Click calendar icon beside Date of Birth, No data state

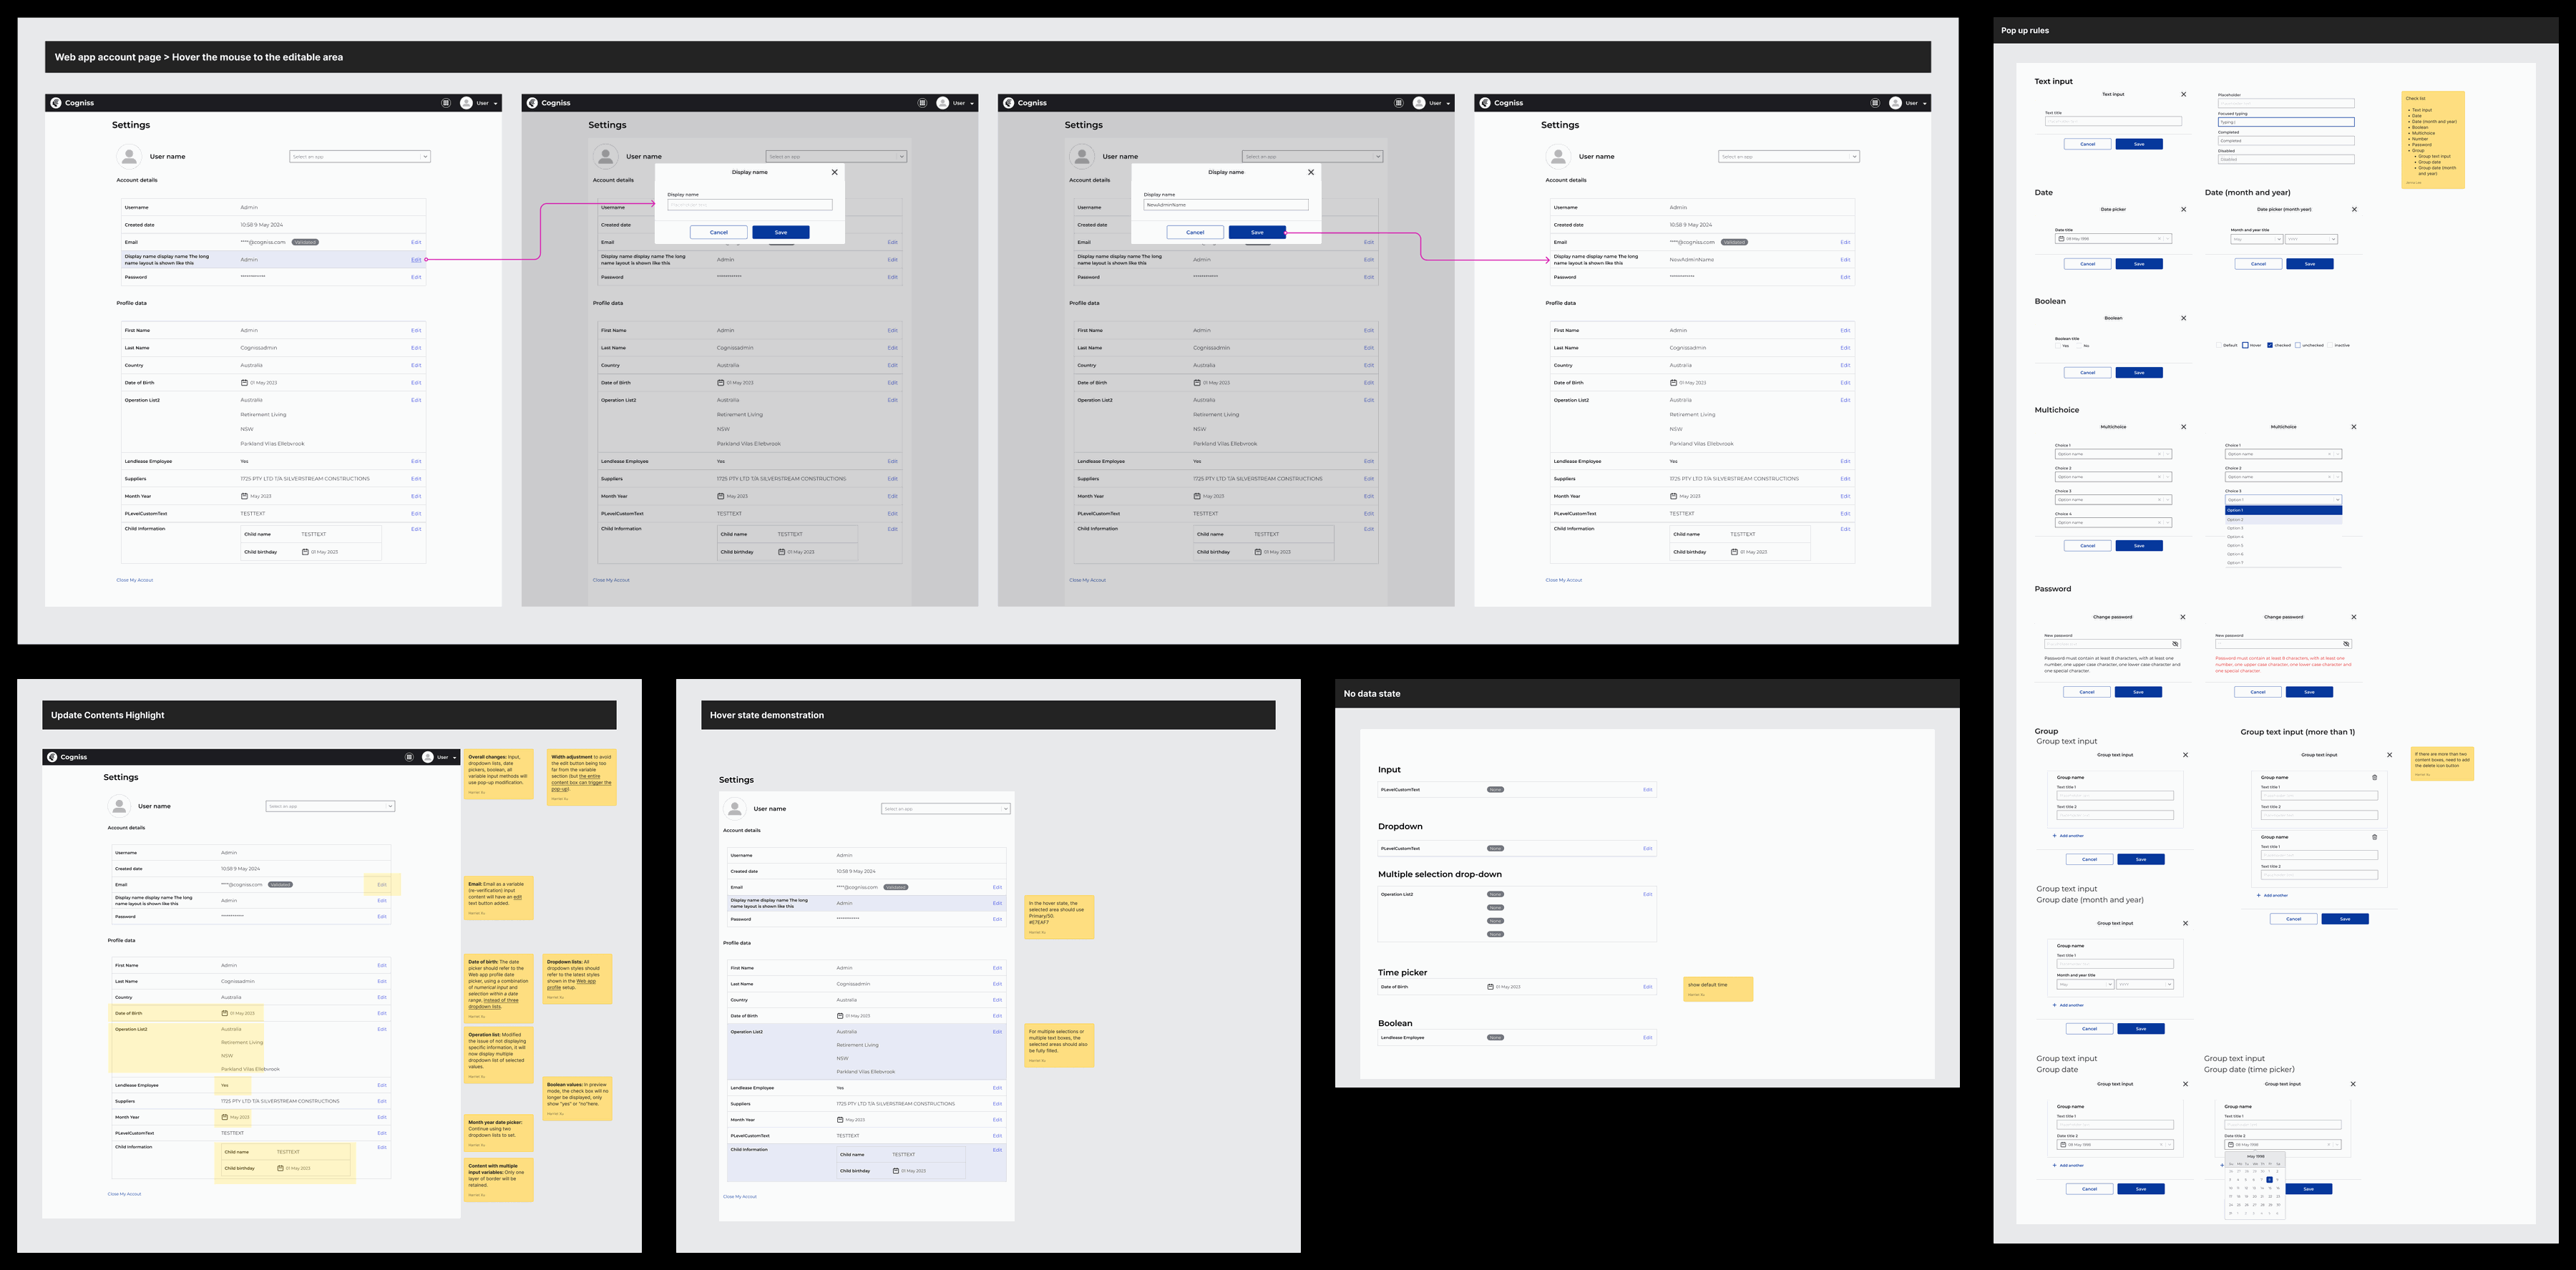pos(1490,987)
